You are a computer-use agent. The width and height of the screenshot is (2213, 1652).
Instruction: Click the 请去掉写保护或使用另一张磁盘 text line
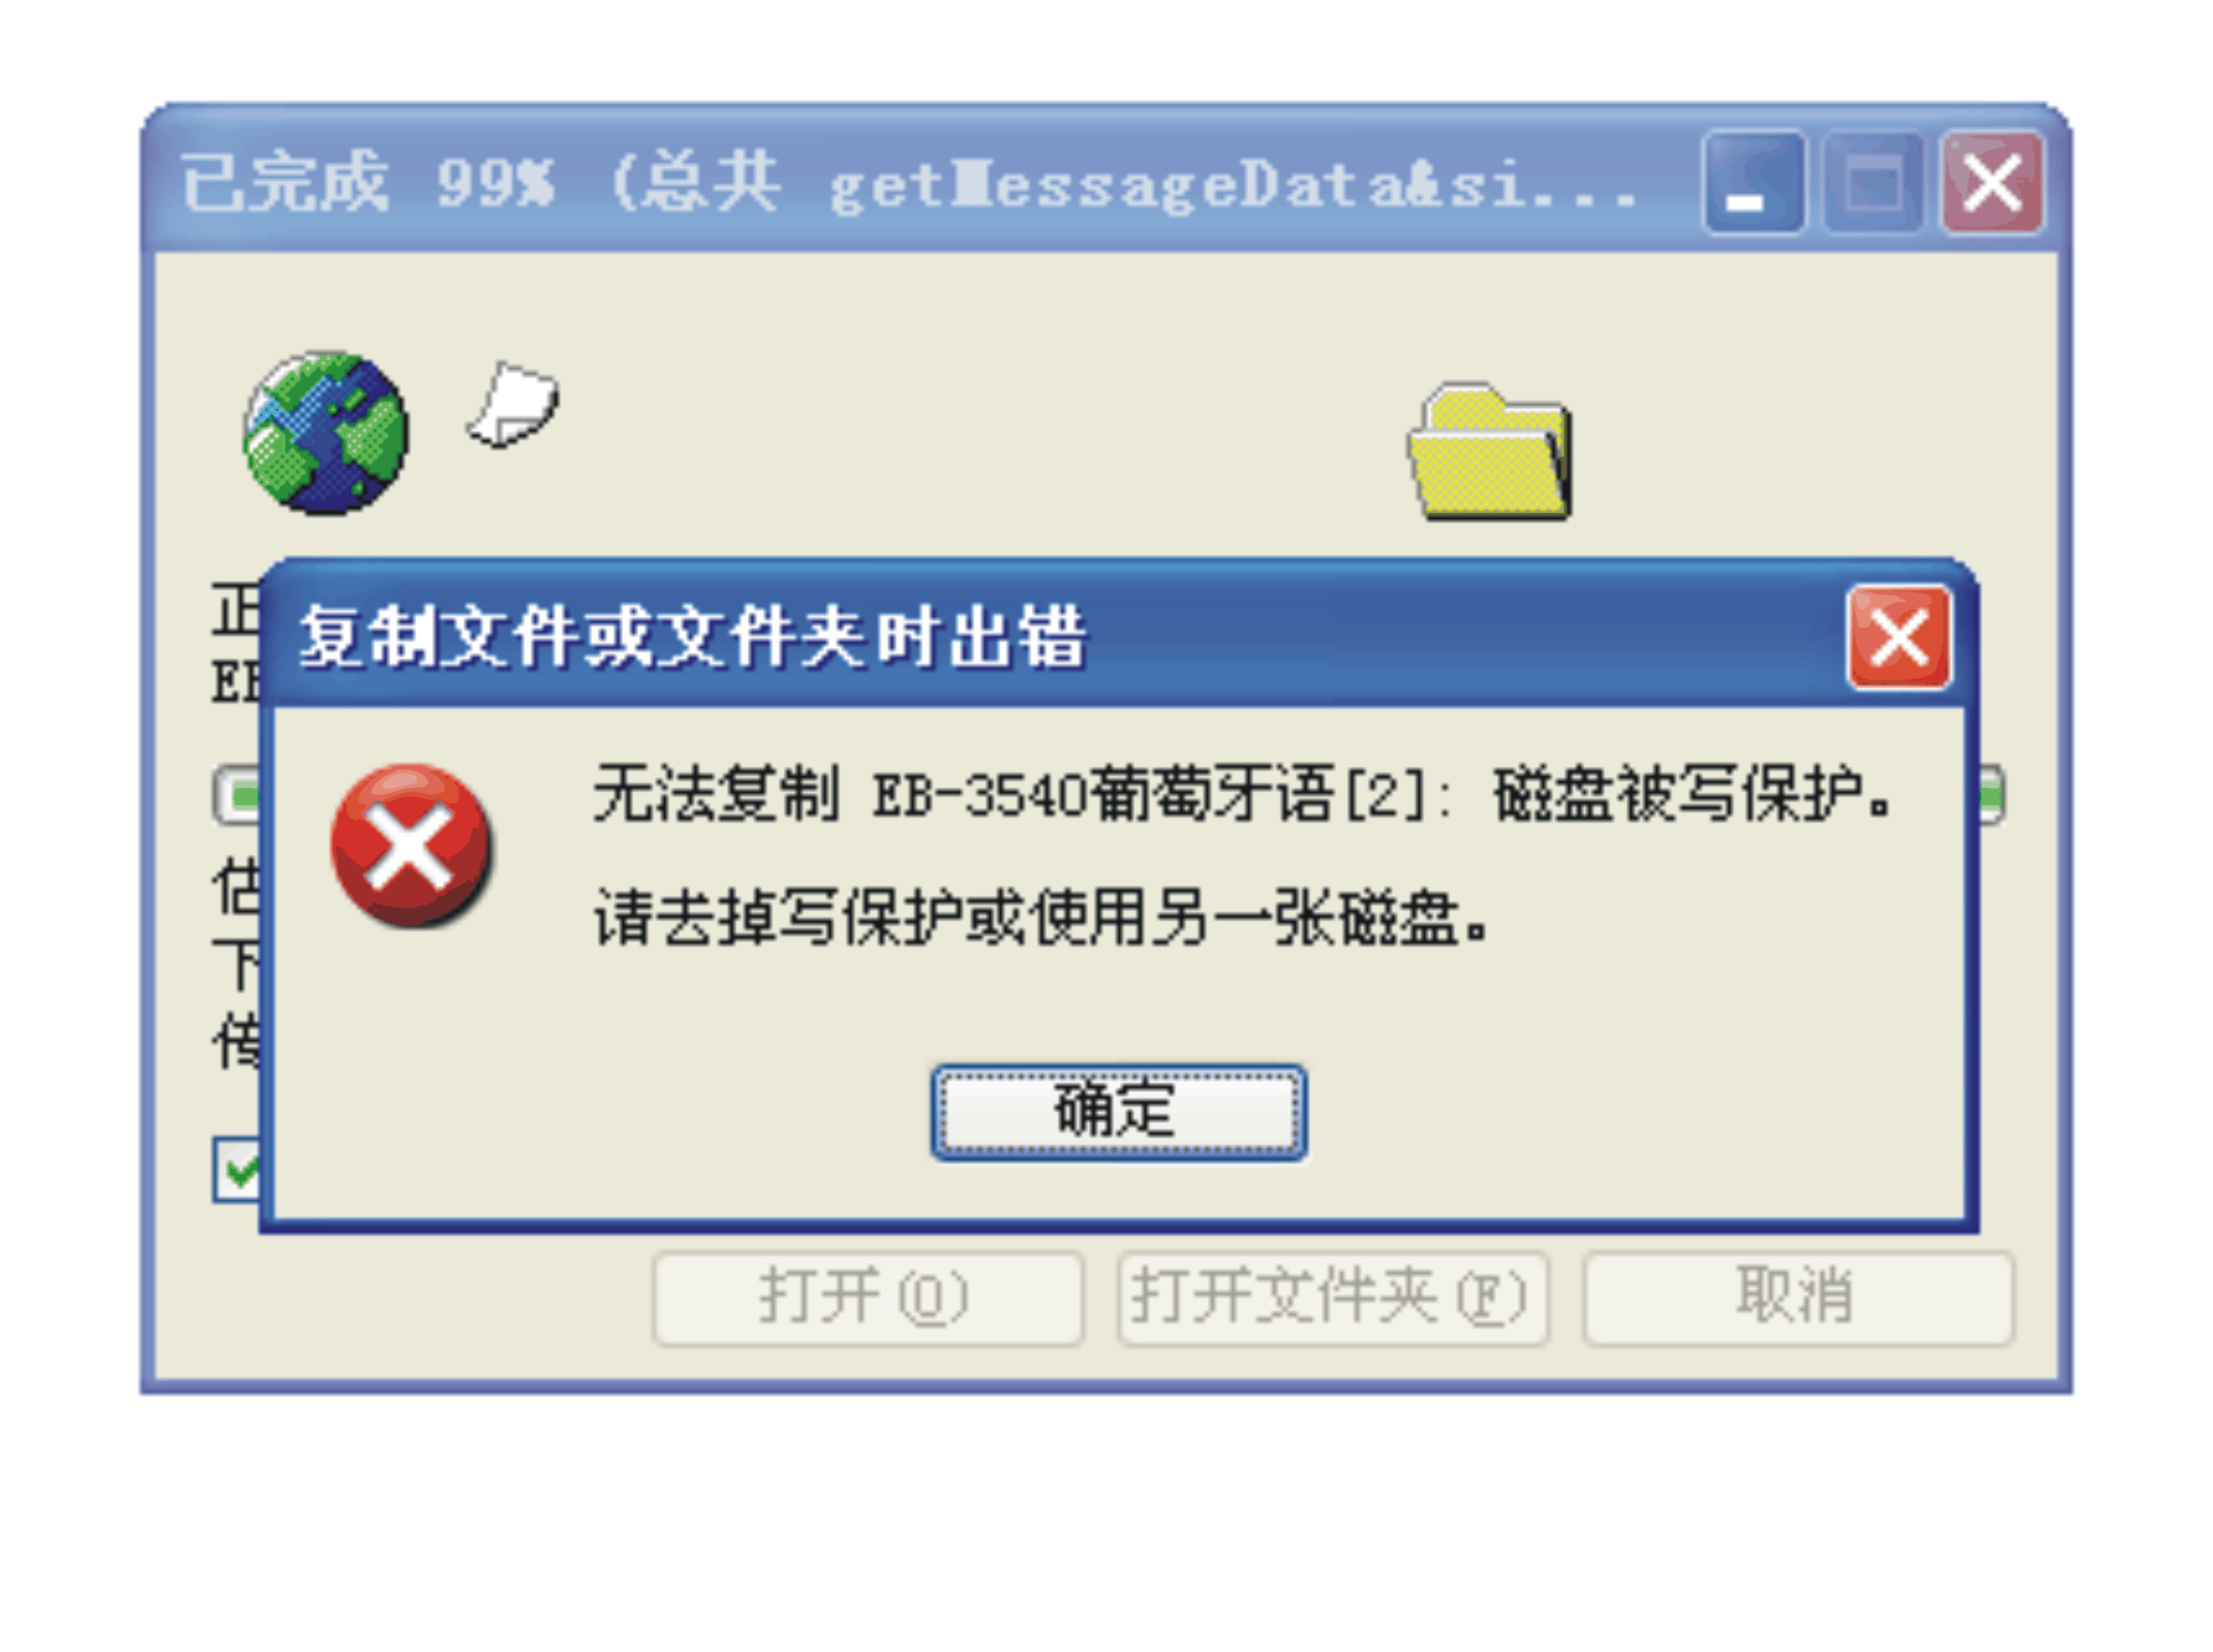point(1040,917)
